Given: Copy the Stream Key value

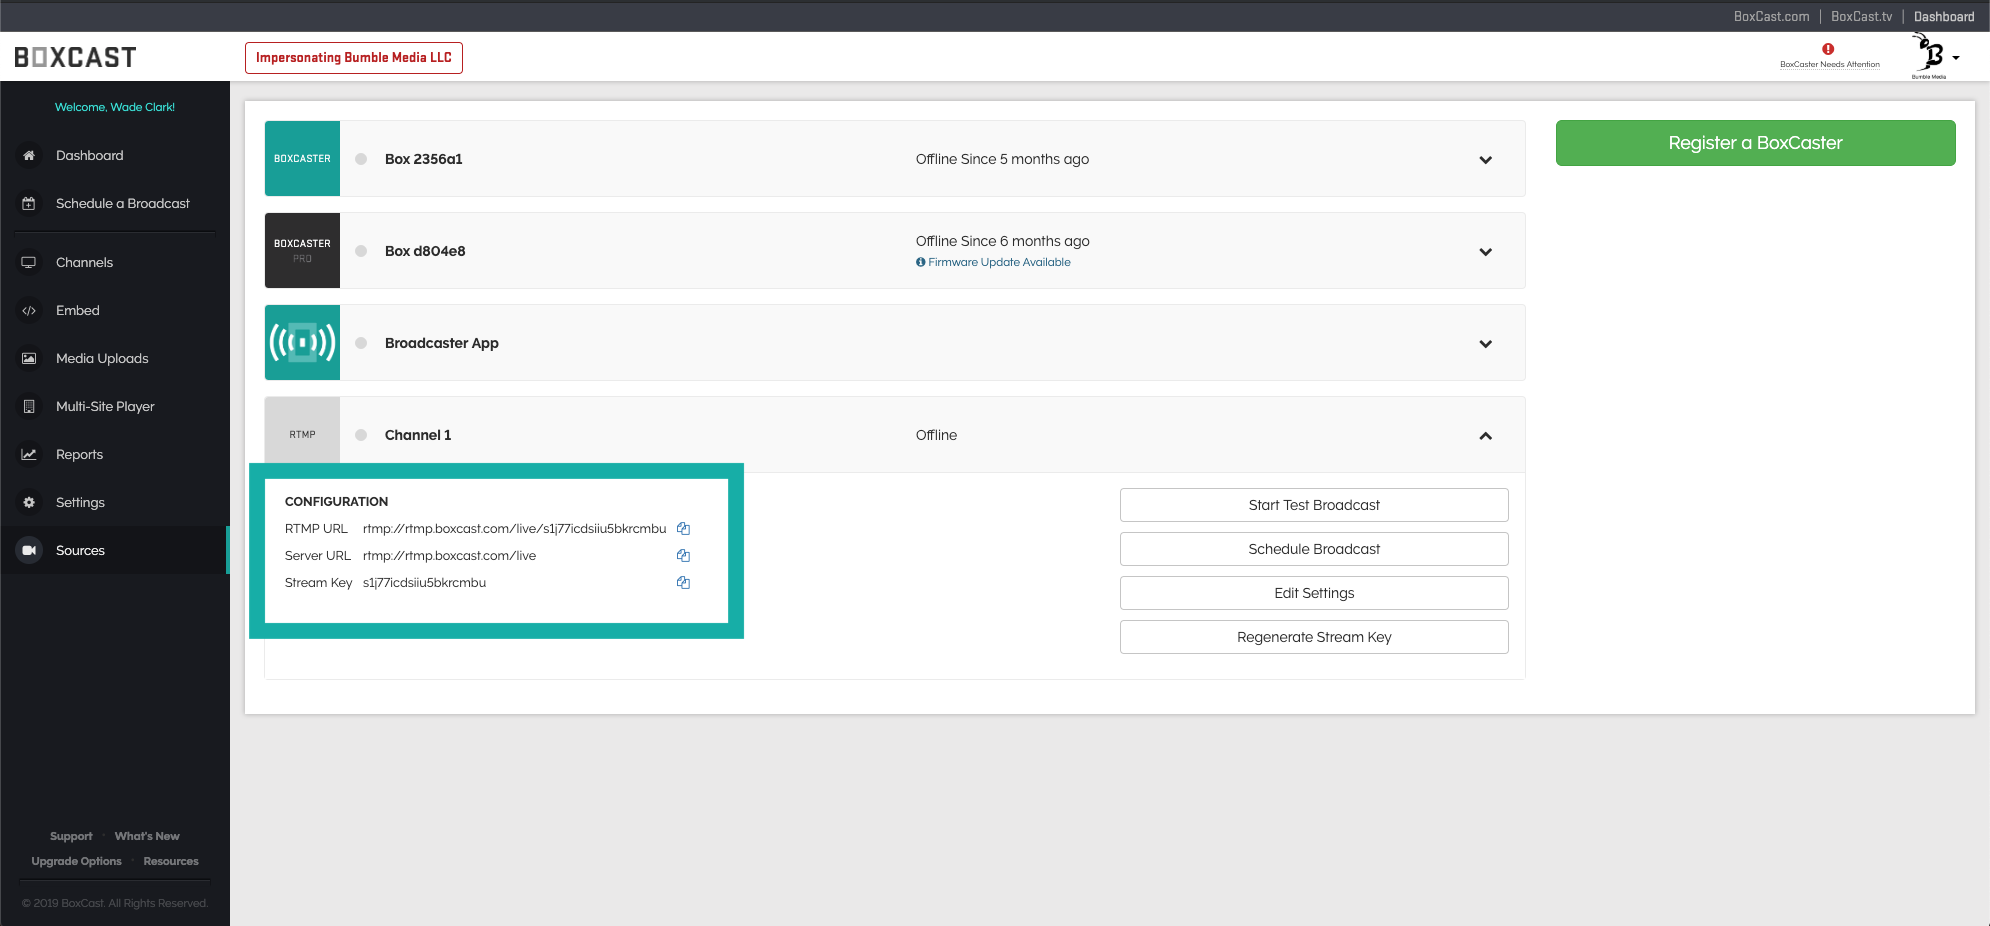Looking at the screenshot, I should (683, 583).
